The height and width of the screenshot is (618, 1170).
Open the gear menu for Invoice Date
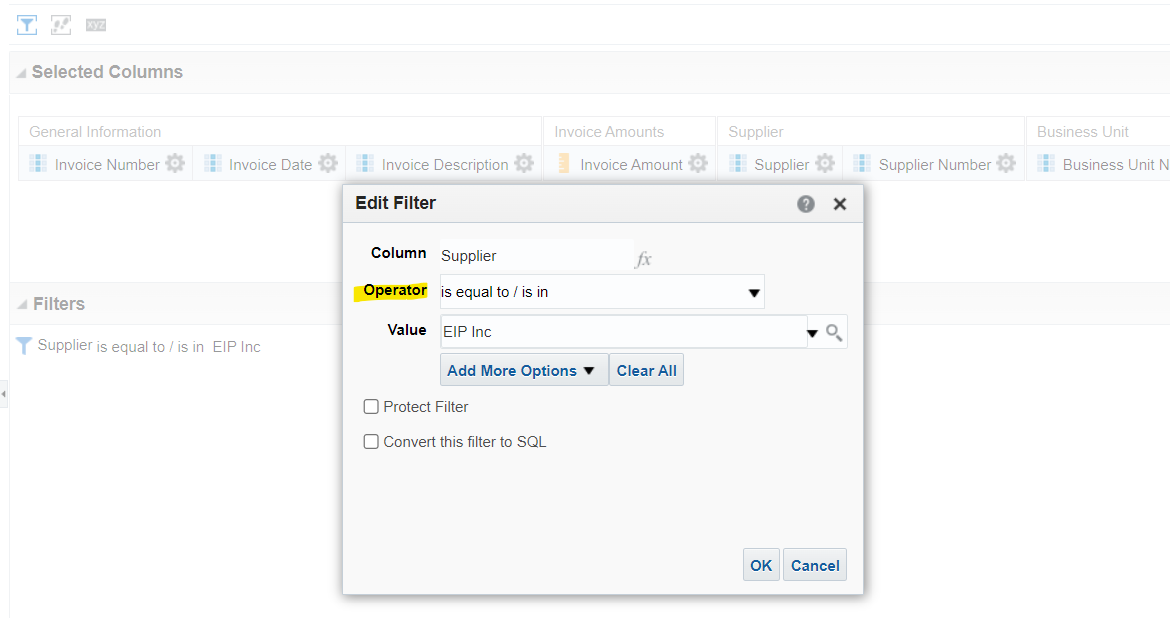click(x=328, y=163)
